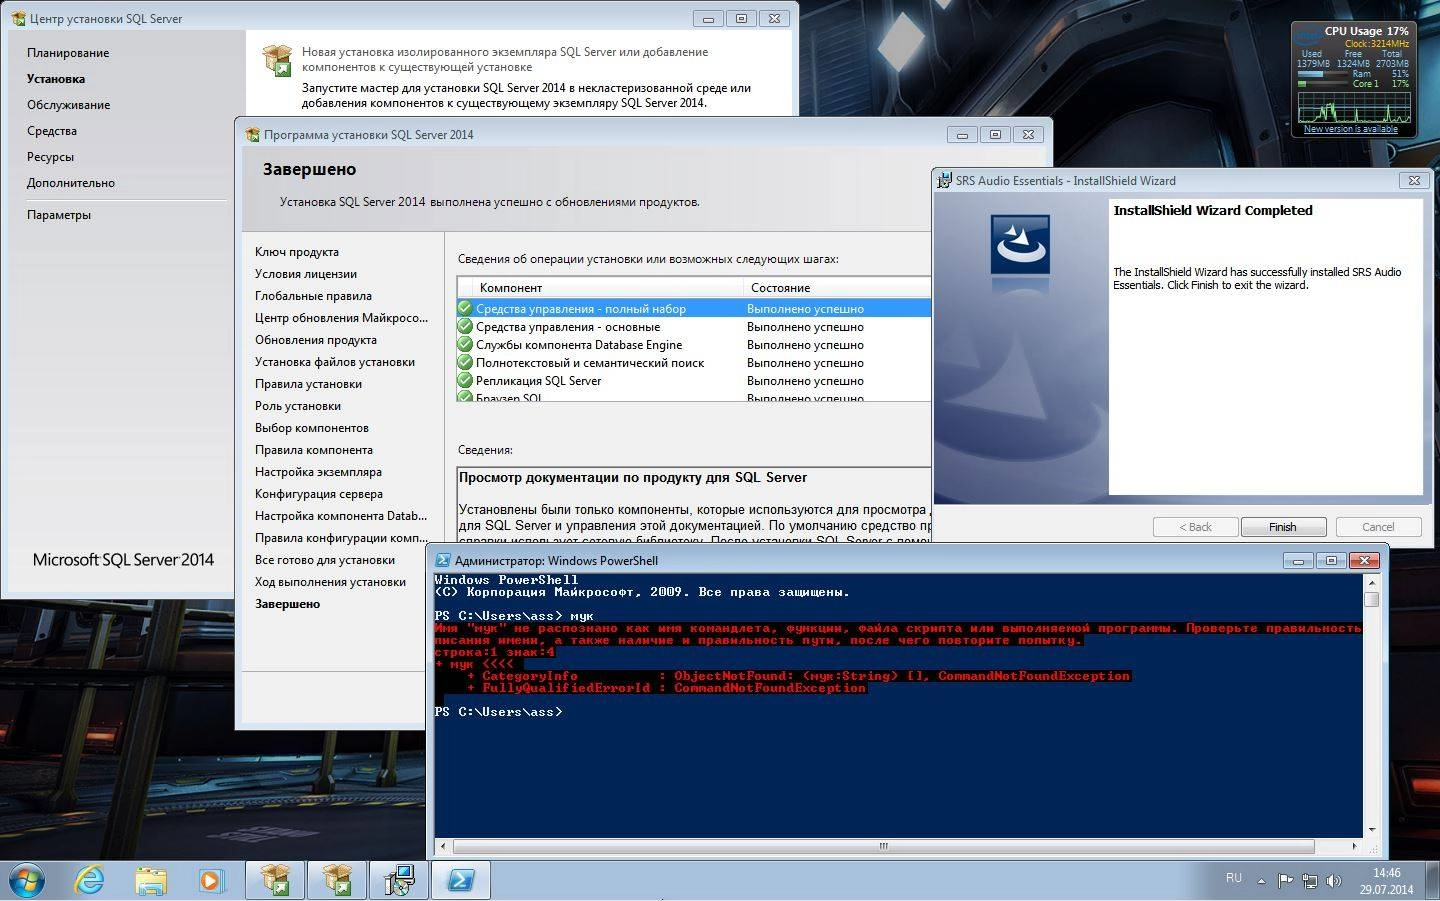
Task: Maximize the PowerShell window
Action: coord(1331,561)
